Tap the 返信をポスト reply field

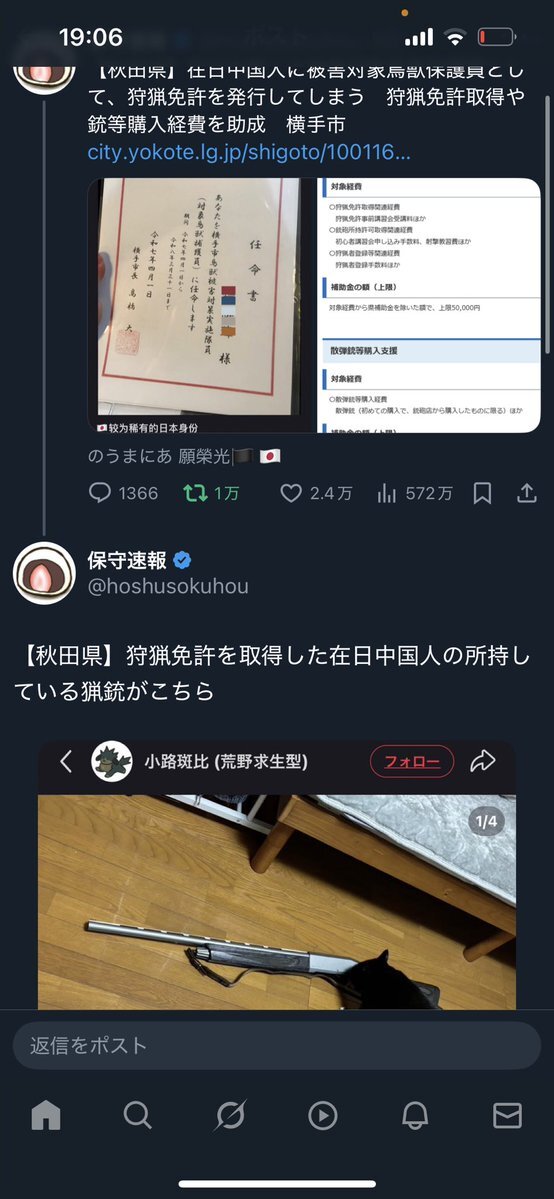277,1045
